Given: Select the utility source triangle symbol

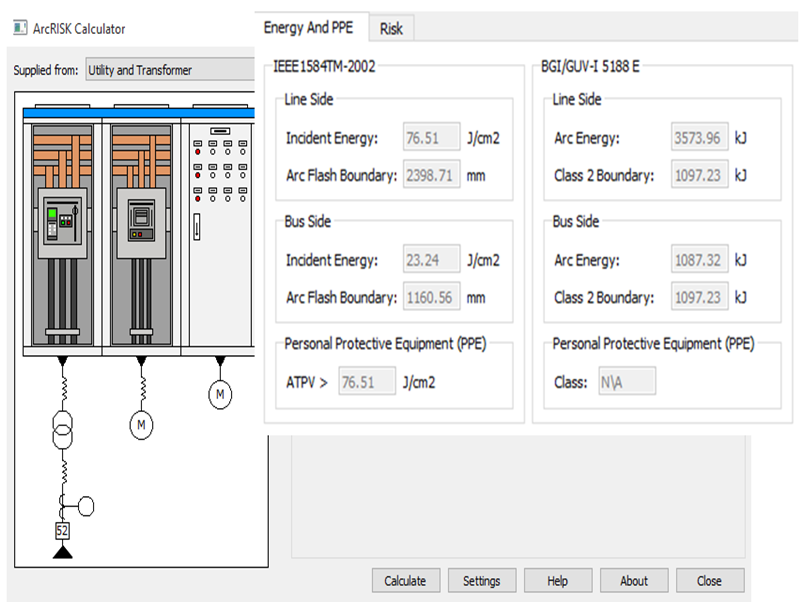Looking at the screenshot, I should click(x=62, y=552).
